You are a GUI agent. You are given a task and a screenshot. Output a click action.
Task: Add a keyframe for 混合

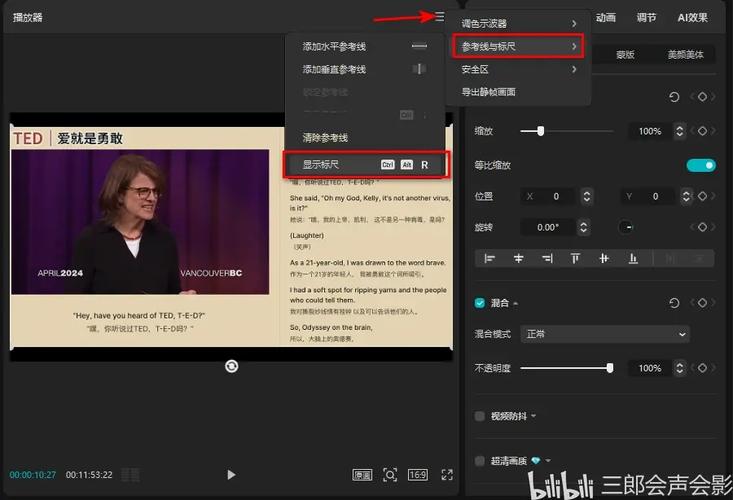click(702, 303)
